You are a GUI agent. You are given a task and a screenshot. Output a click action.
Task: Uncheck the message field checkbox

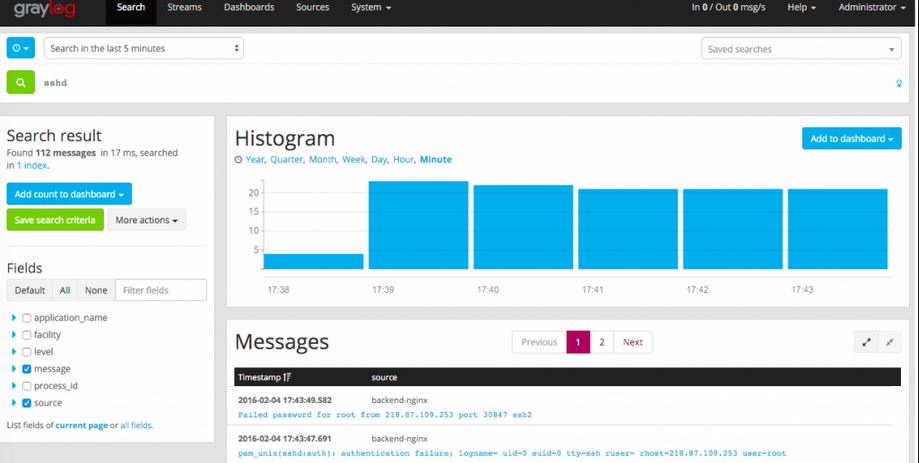(x=26, y=369)
